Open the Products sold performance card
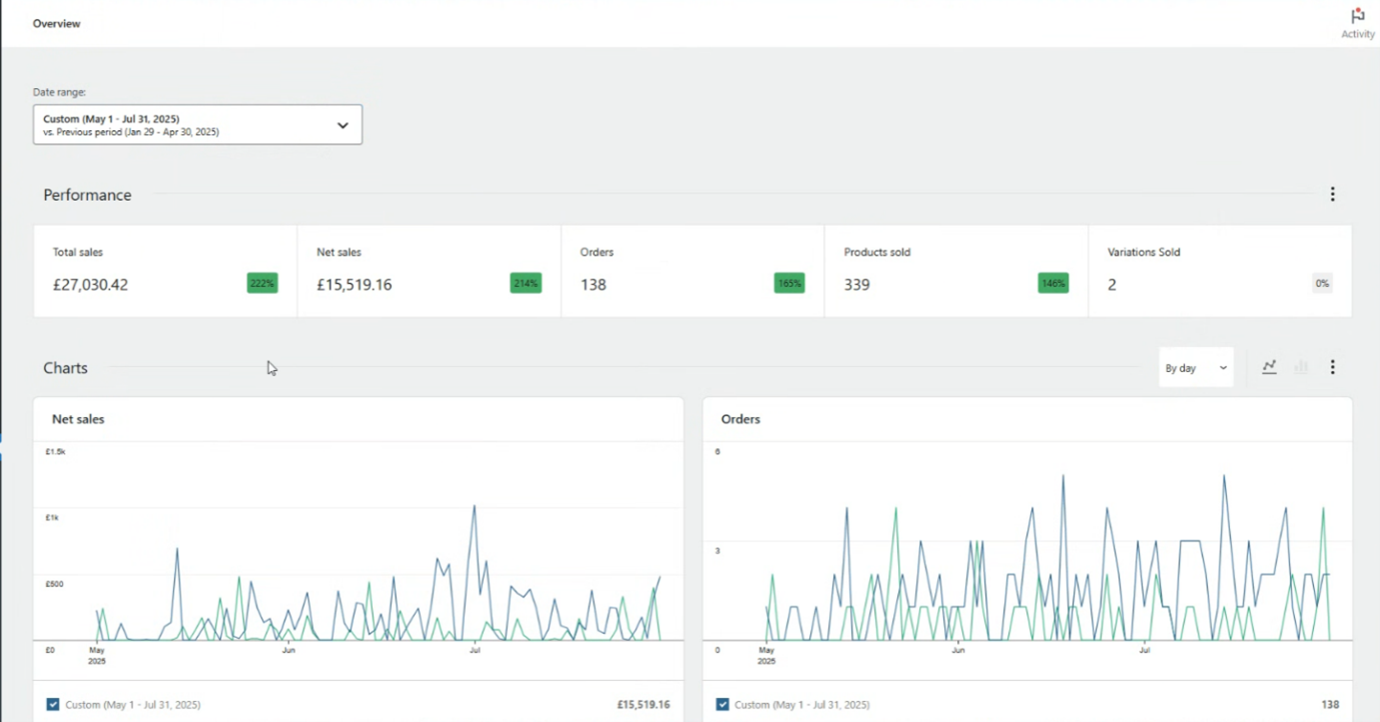 click(x=955, y=271)
